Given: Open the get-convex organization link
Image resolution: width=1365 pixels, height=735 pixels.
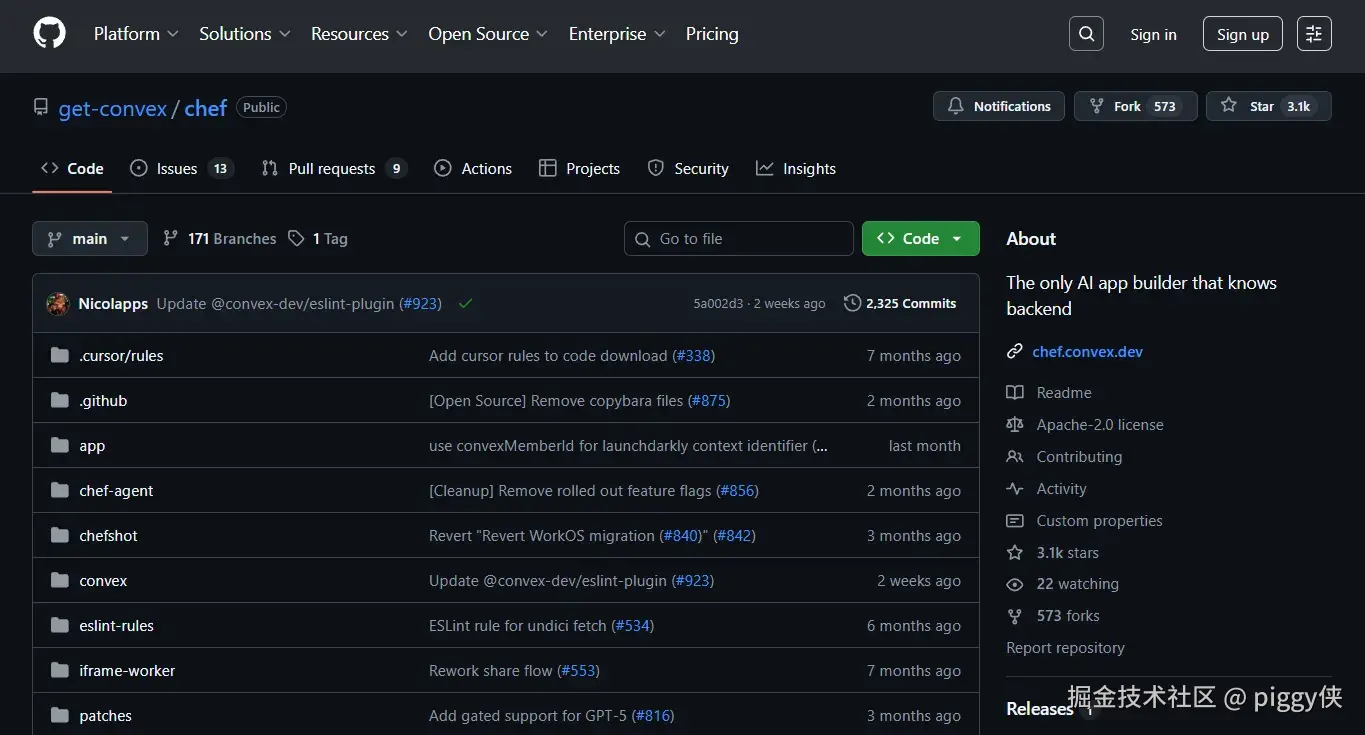Looking at the screenshot, I should (113, 108).
